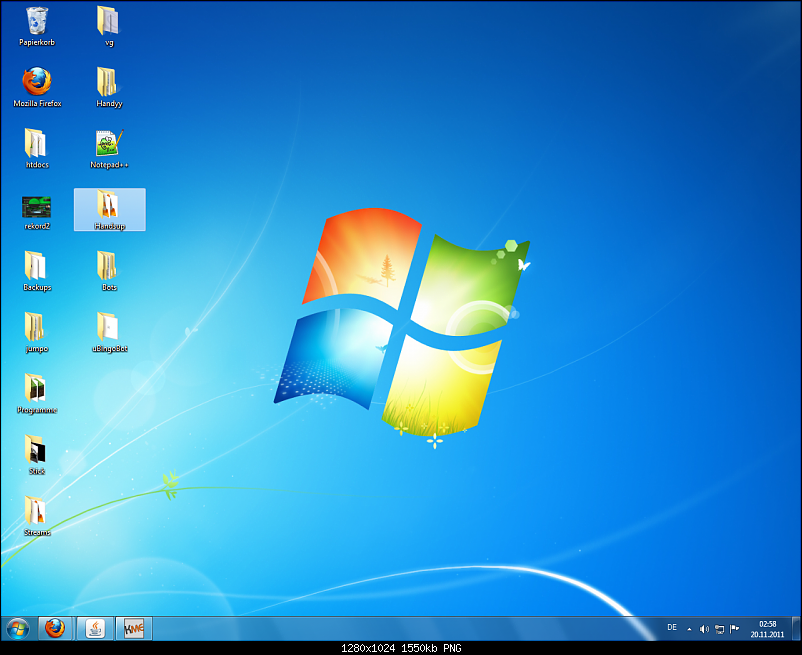Open the volume speaker tray icon
802x655 pixels.
(704, 629)
